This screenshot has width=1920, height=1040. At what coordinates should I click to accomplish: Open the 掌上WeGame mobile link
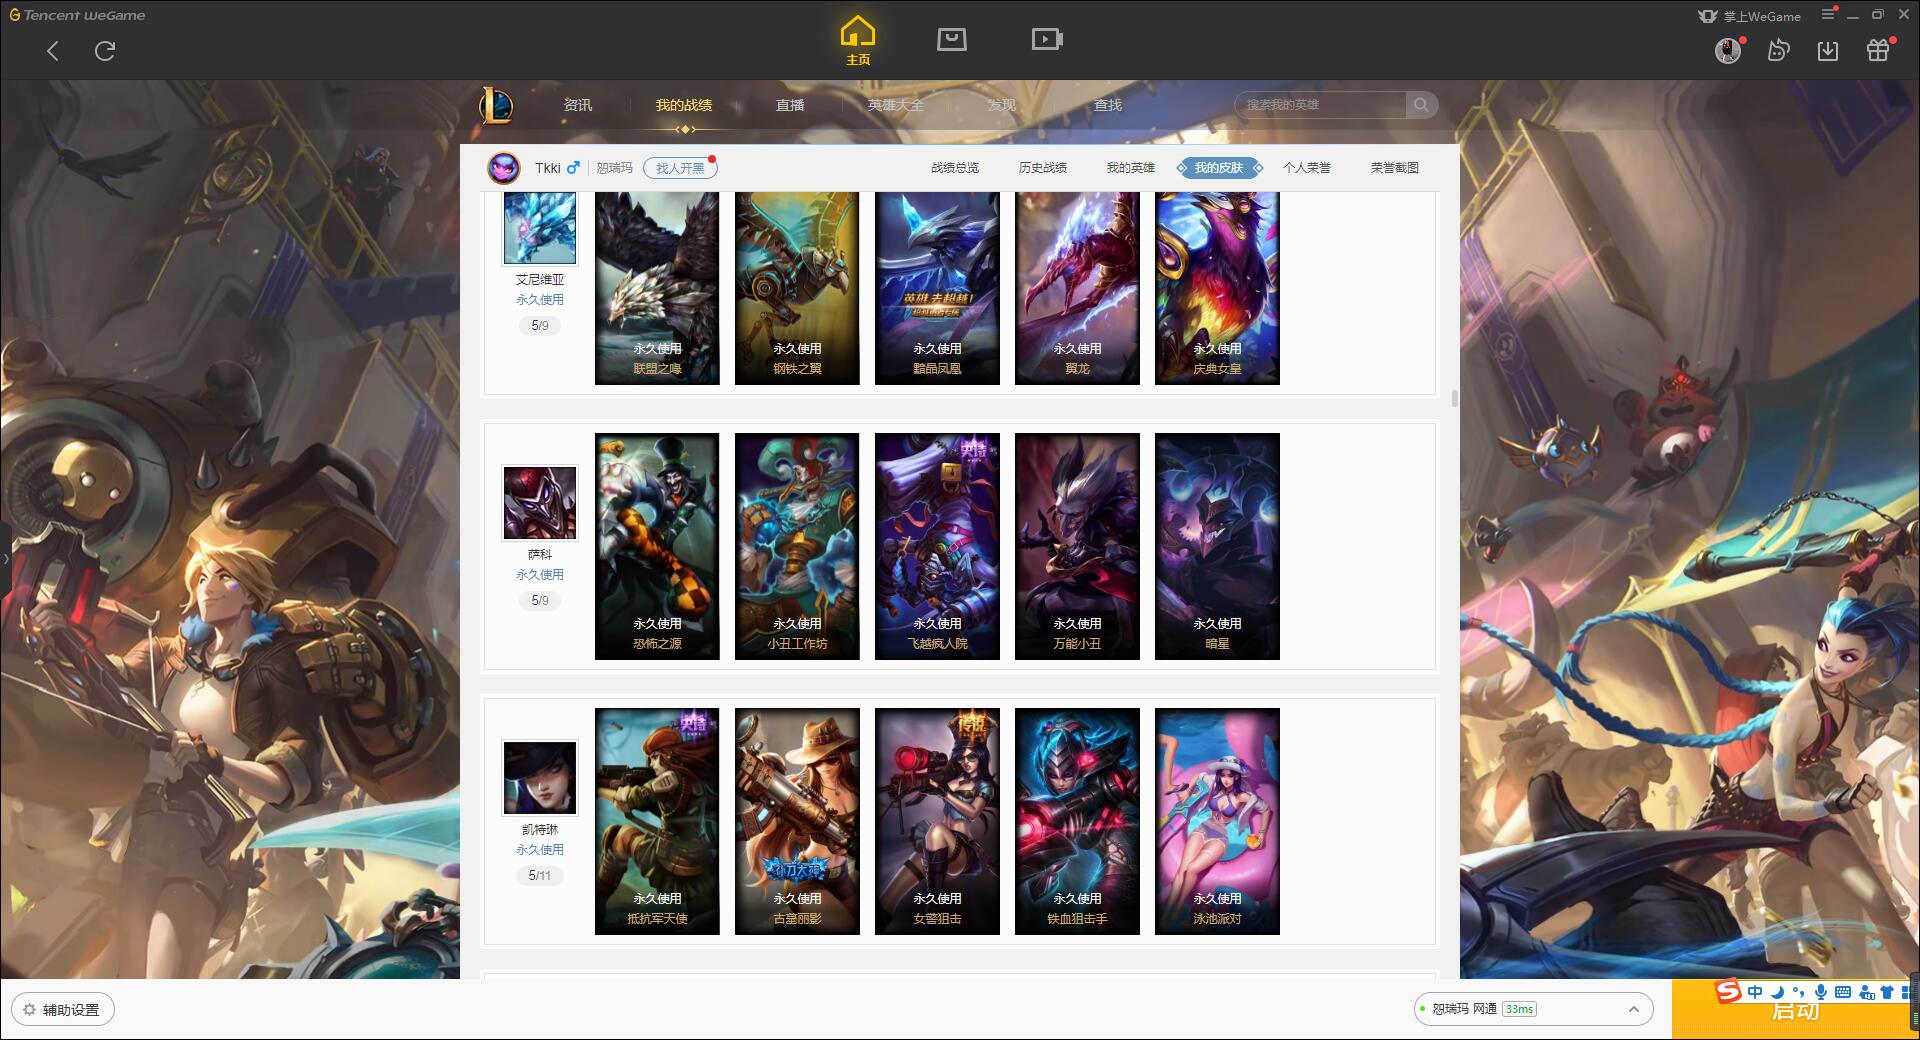click(1749, 16)
